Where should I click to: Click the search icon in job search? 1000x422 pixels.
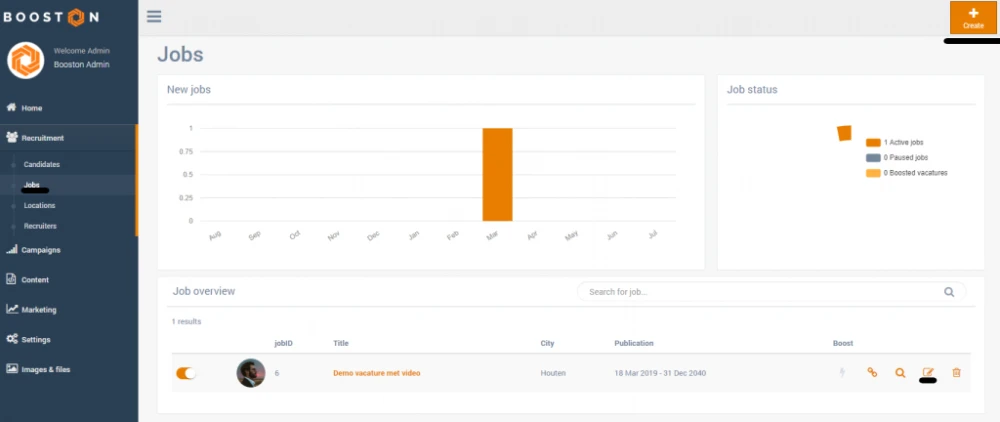click(x=949, y=292)
